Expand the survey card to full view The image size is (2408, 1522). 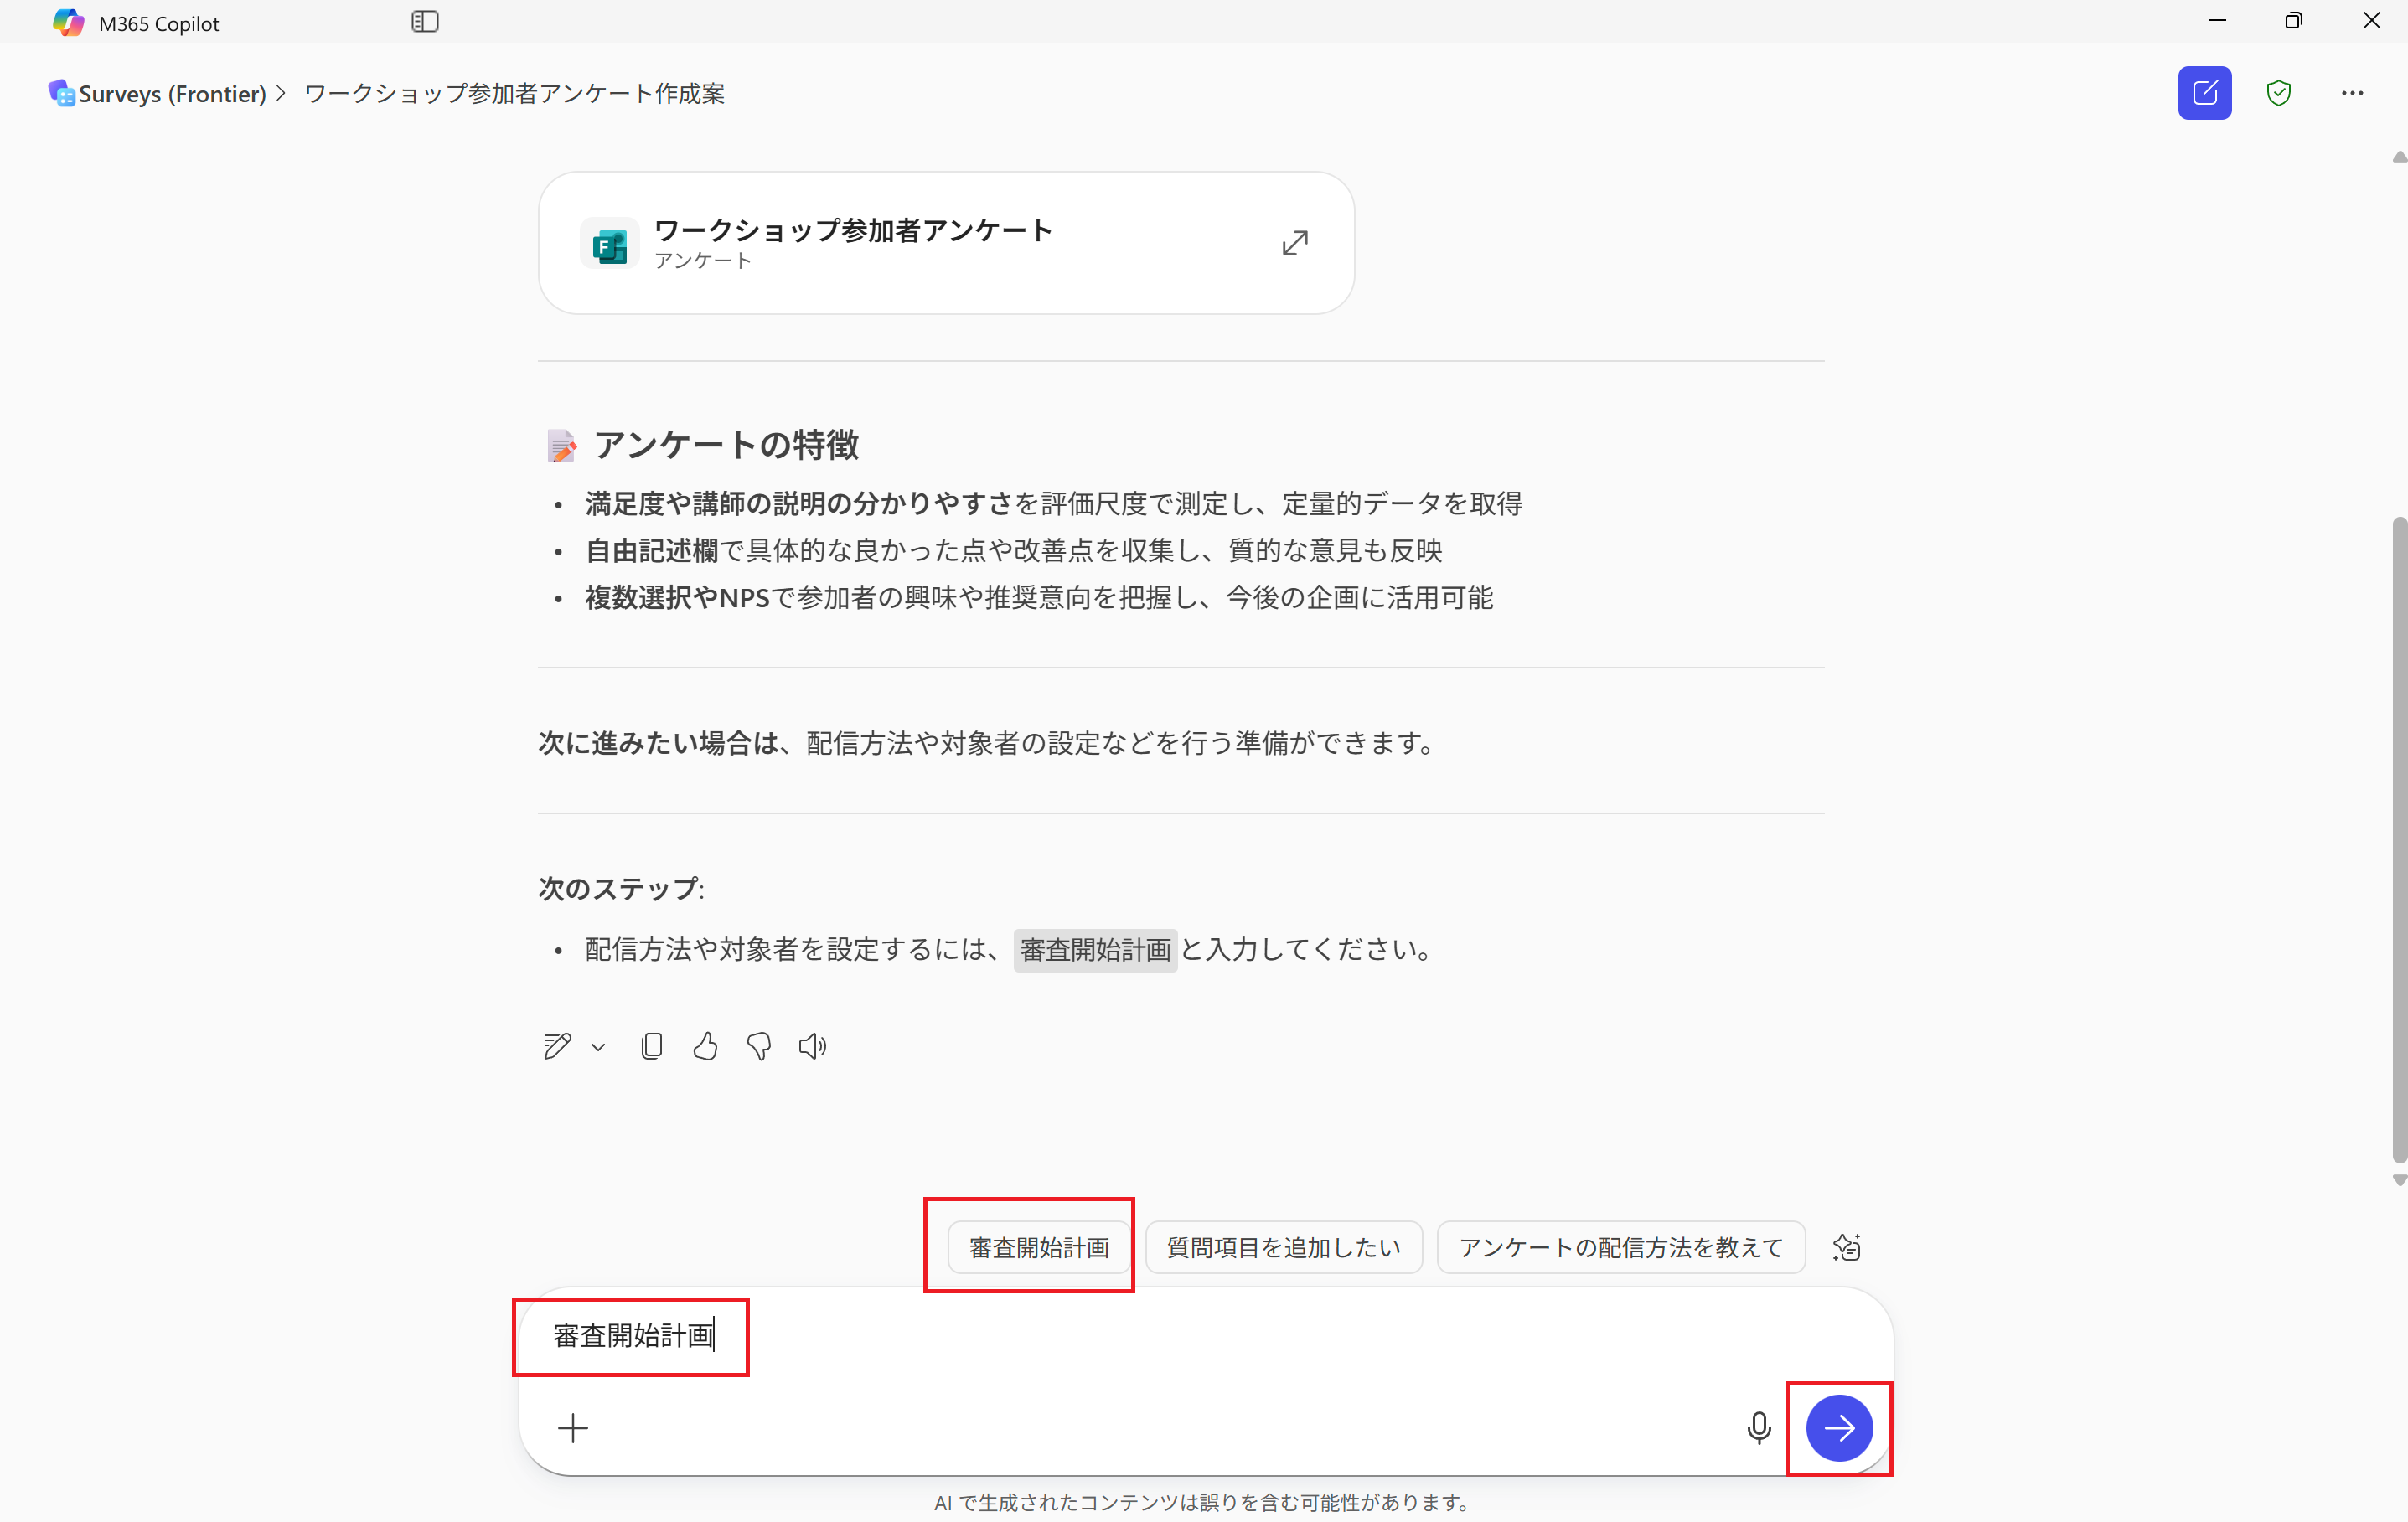[1295, 242]
